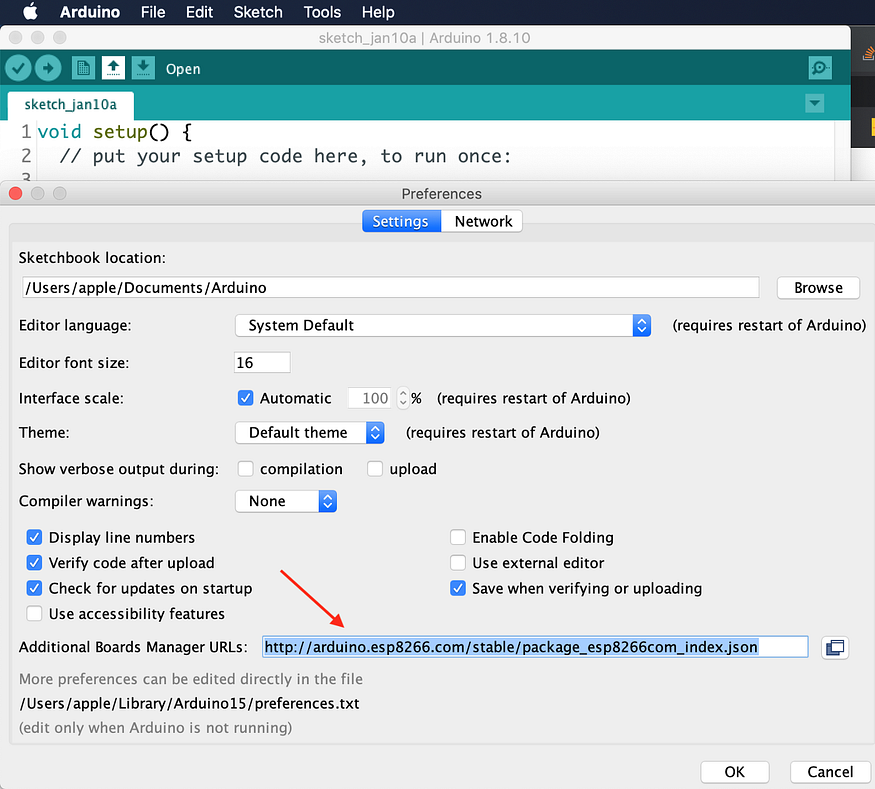Open the tab options dropdown arrow
Viewport: 875px width, 789px height.
point(815,103)
